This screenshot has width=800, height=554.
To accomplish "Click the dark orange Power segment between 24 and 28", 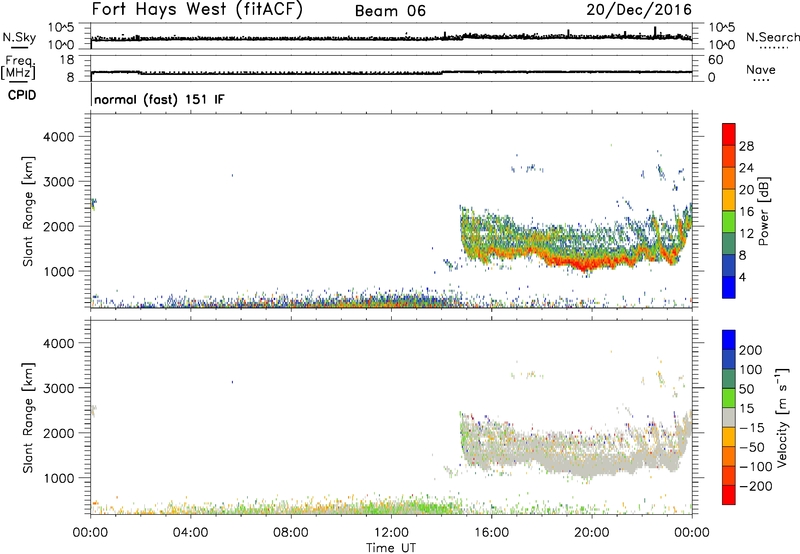I will click(x=729, y=156).
